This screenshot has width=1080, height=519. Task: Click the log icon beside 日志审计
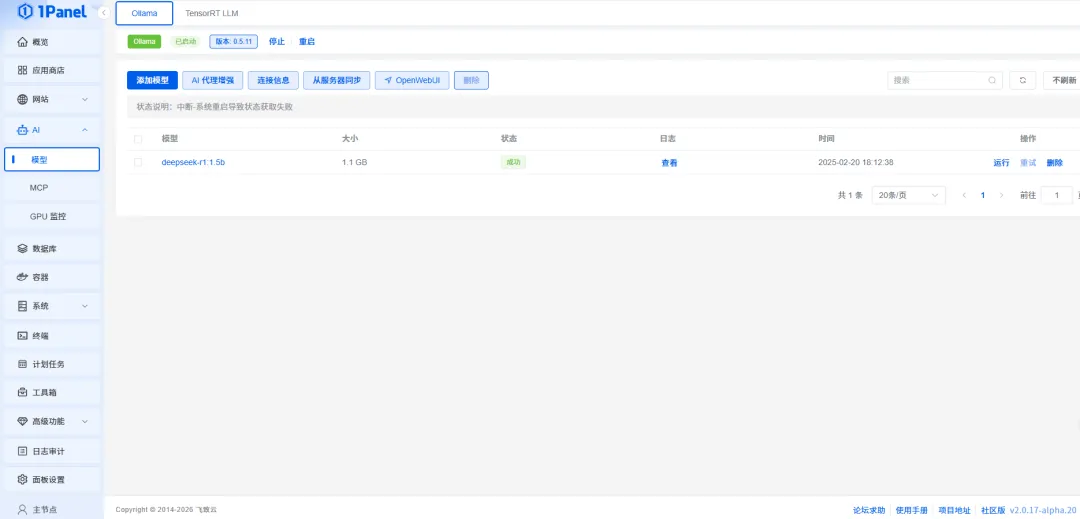click(x=22, y=451)
